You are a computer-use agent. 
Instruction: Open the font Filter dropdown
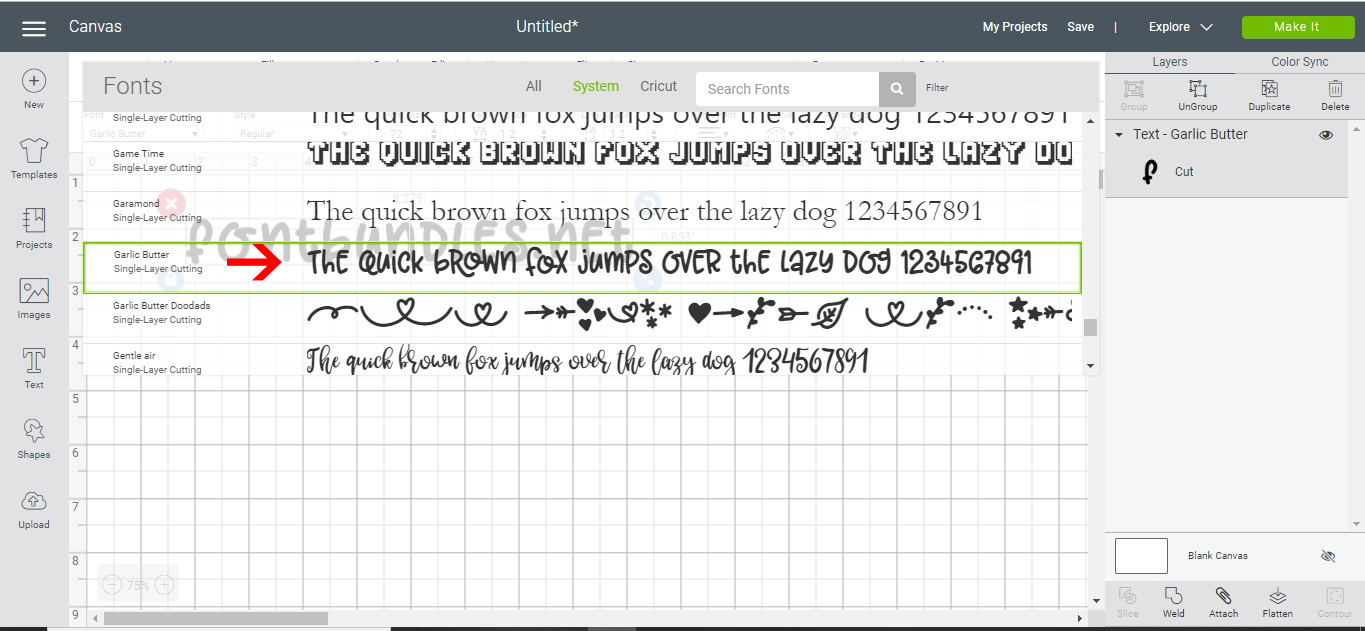937,88
